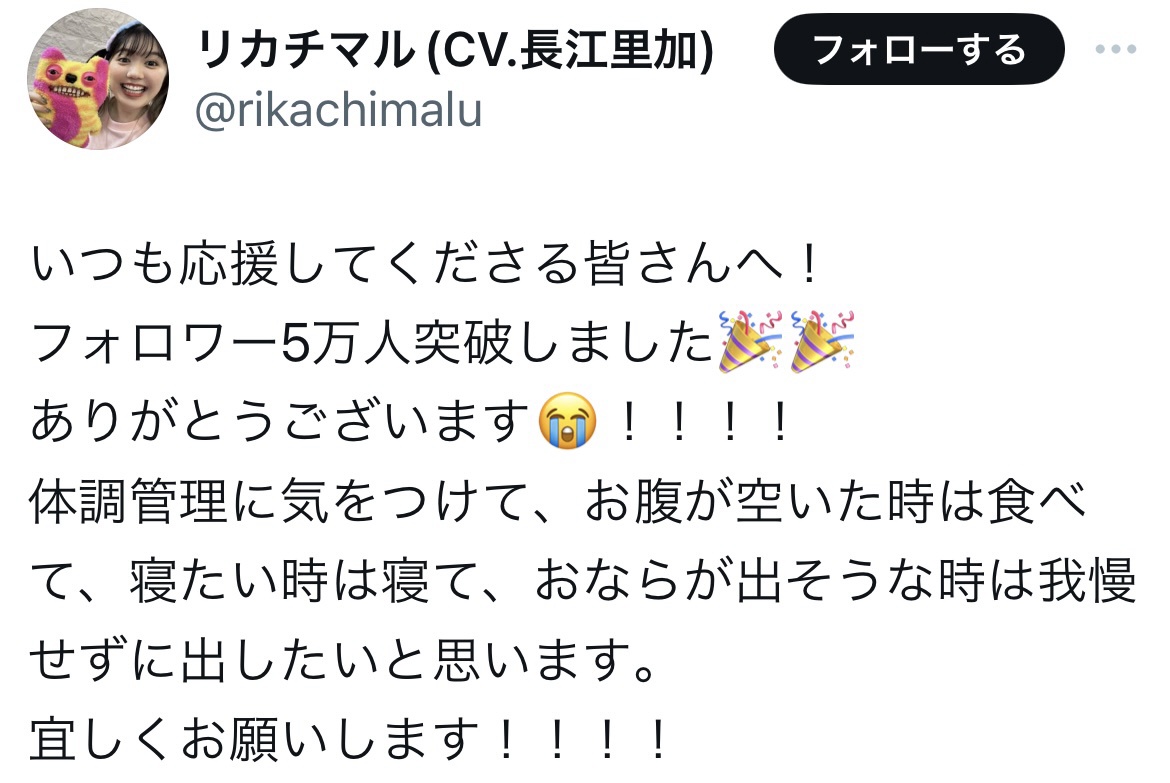Viewport: 1170px width, 783px height.
Task: Click the フォローする follow button
Action: point(919,49)
